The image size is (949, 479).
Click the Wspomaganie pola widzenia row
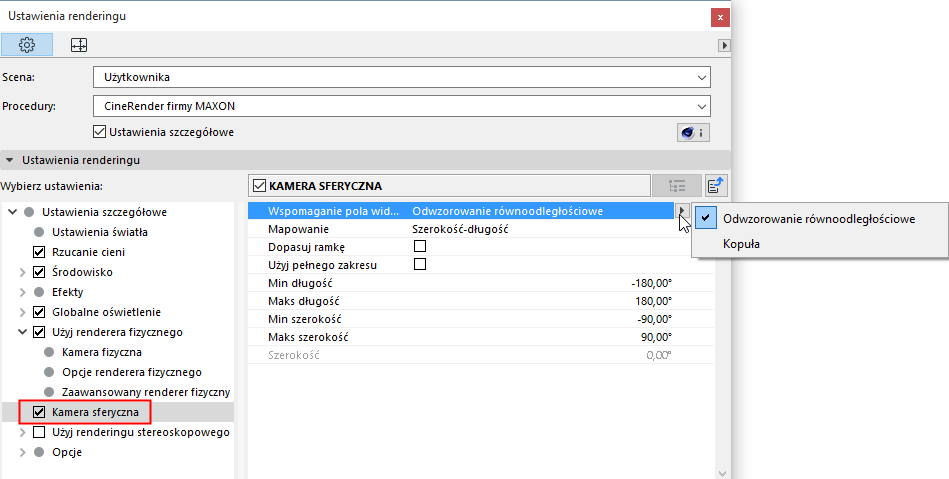click(461, 211)
